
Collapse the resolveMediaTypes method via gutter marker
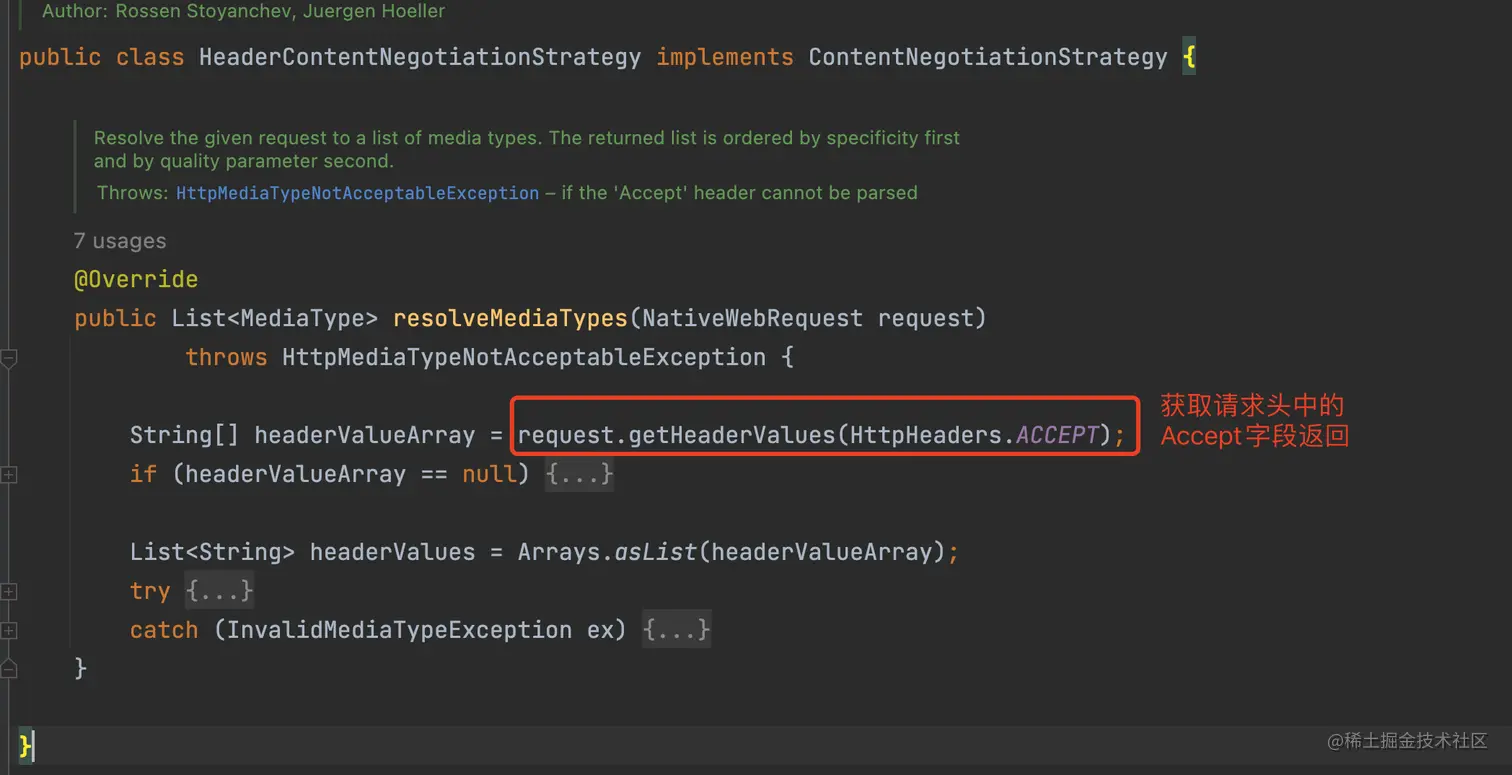[8, 359]
